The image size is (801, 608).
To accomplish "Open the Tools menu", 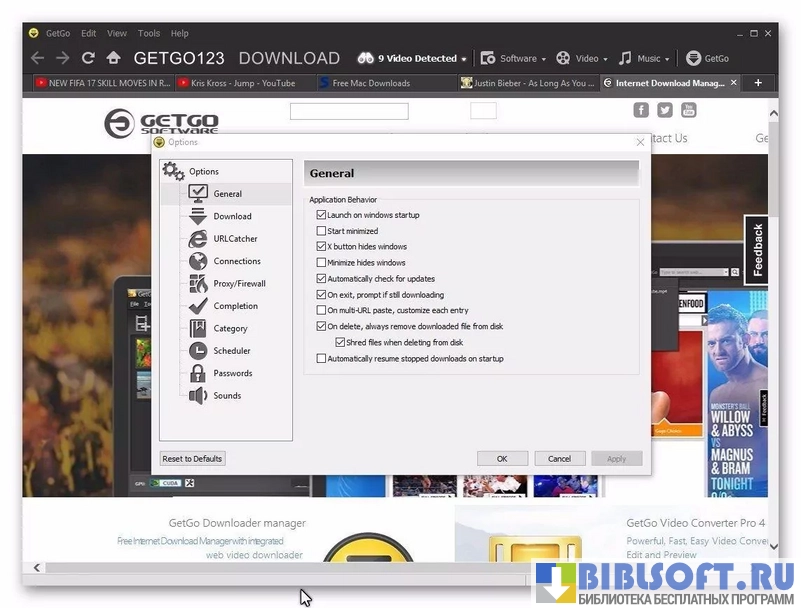I will [148, 33].
